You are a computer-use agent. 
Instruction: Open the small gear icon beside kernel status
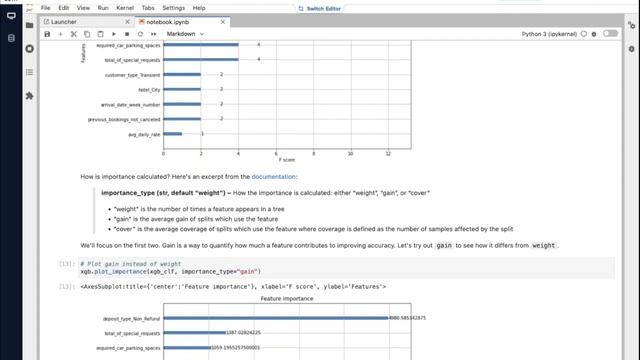(594, 34)
